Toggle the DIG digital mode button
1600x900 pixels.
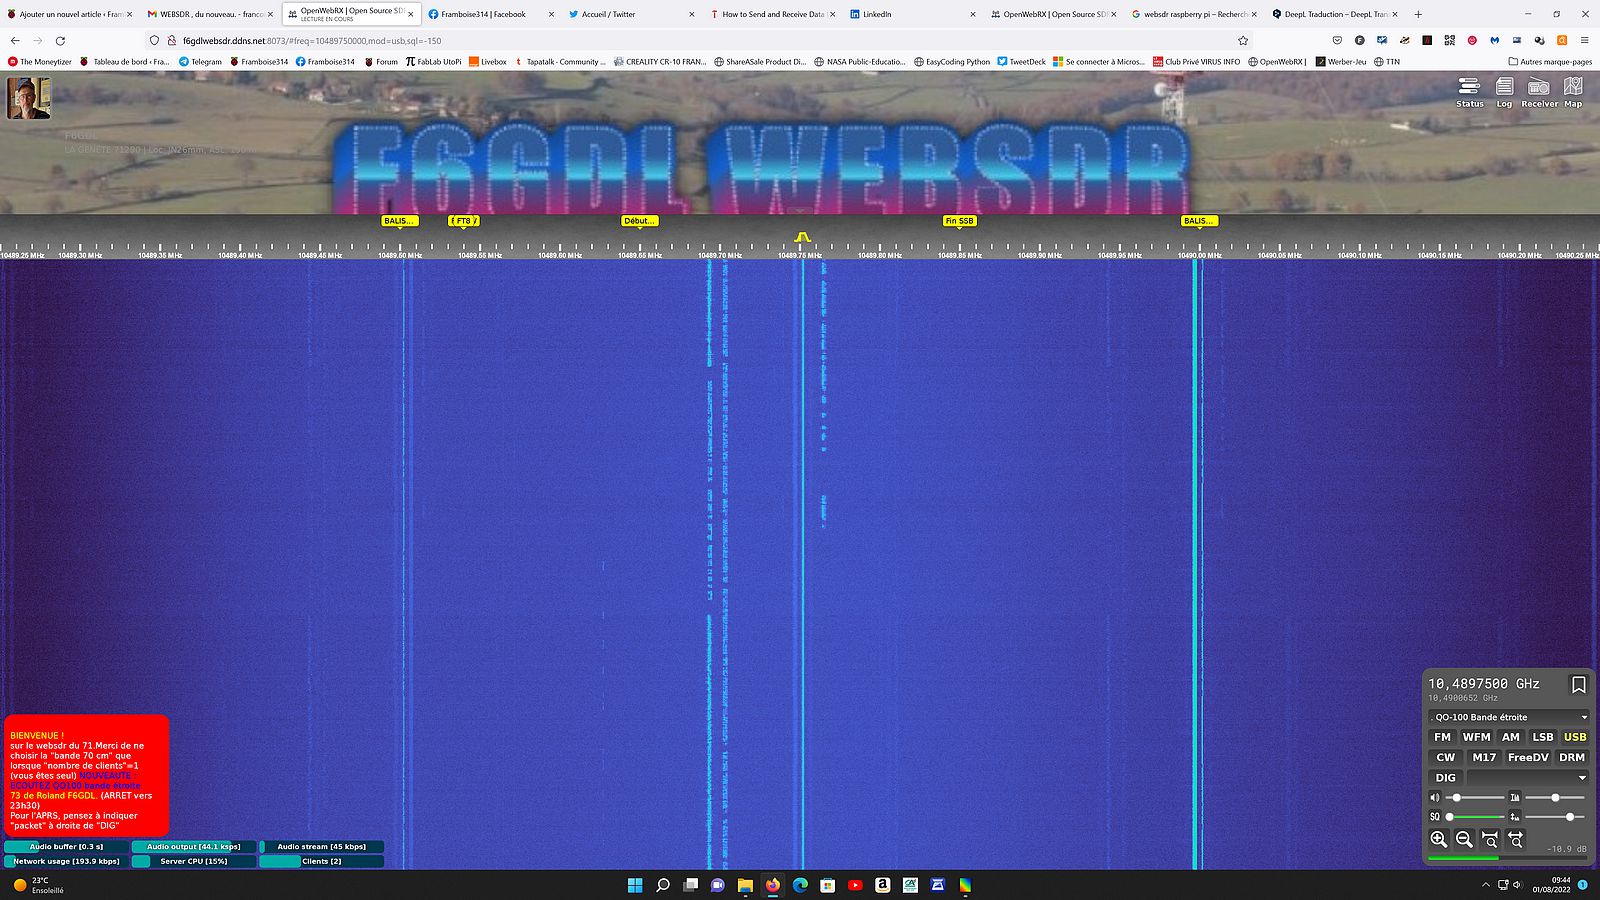tap(1446, 777)
